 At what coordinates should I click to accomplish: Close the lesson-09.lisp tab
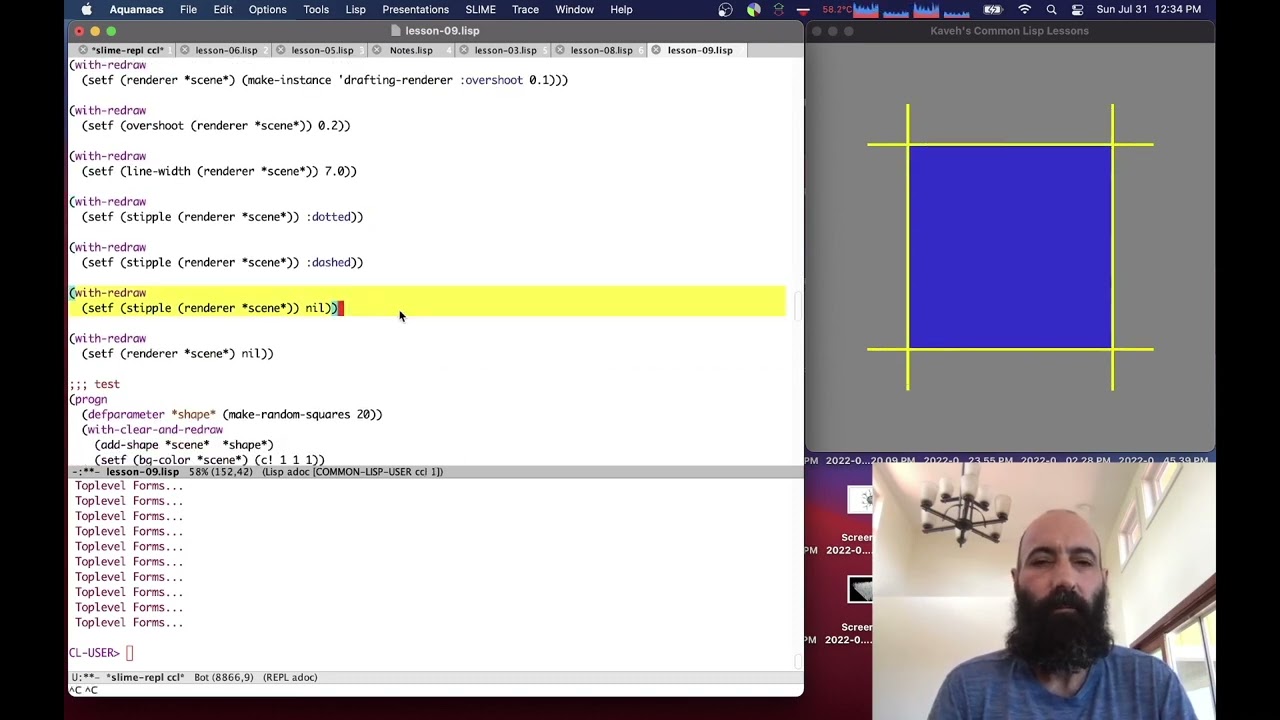click(656, 50)
